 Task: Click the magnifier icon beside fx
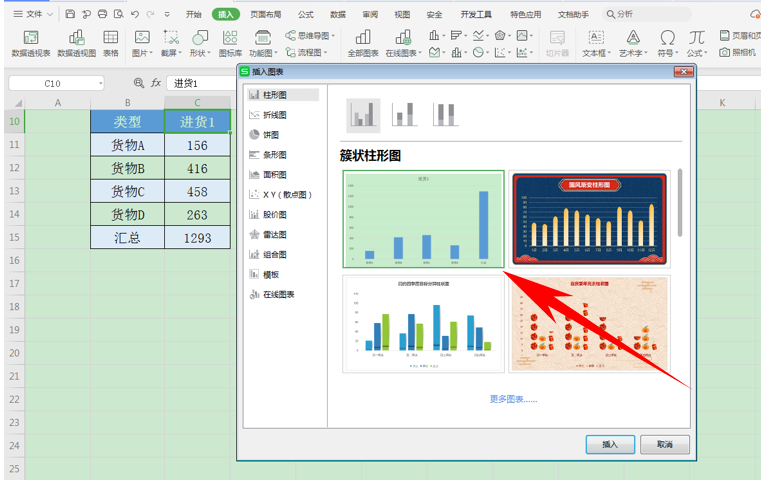pos(139,83)
